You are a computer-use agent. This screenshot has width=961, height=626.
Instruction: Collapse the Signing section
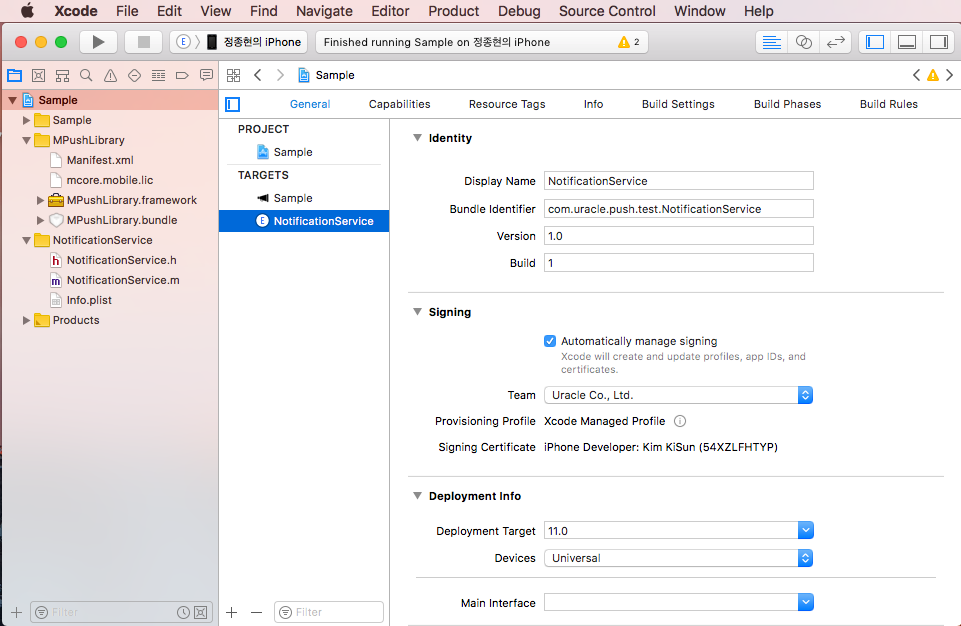pos(417,311)
